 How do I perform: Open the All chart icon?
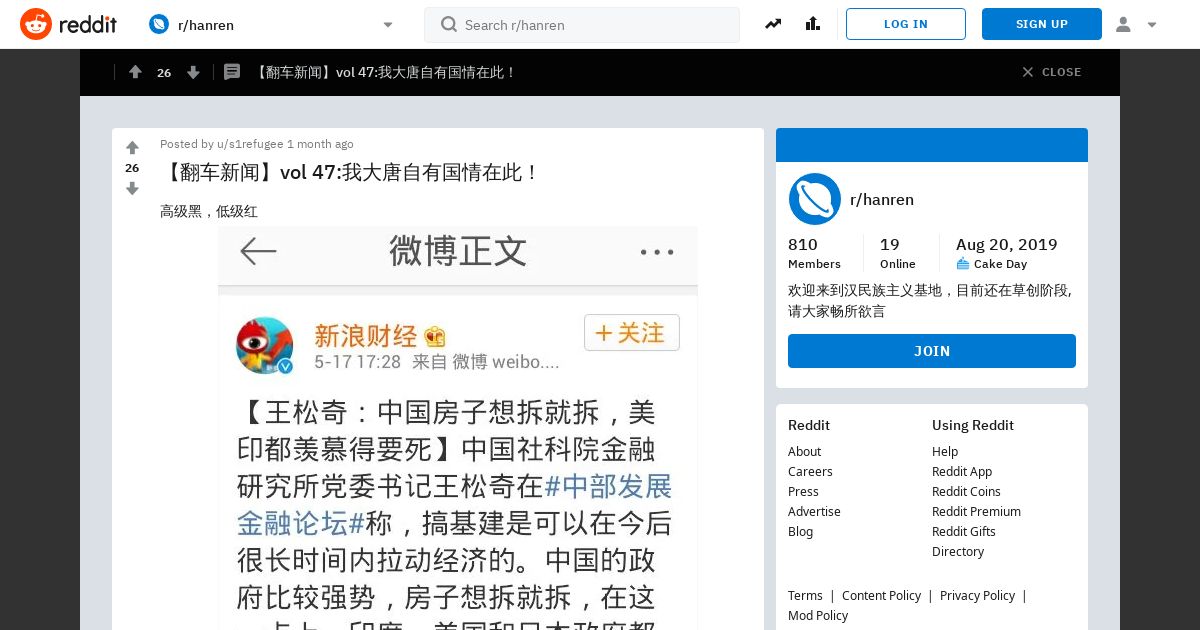pos(812,24)
